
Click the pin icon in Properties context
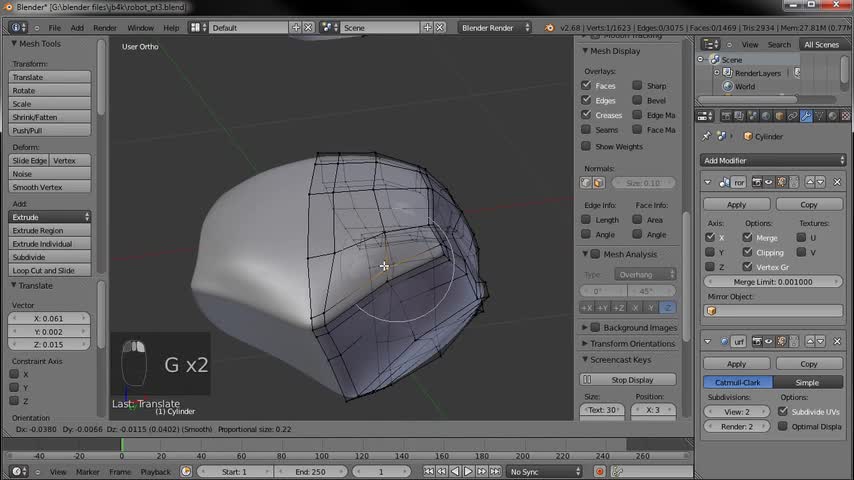pos(707,136)
